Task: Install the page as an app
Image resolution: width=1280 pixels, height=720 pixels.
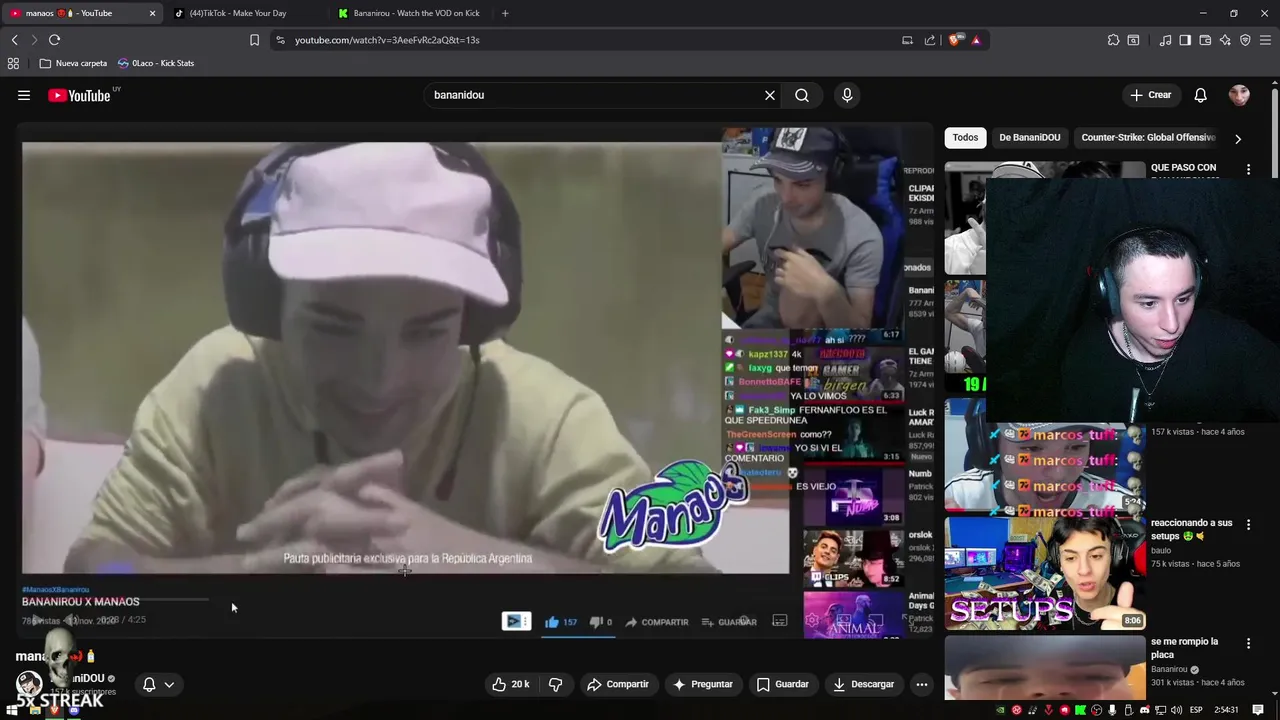Action: pos(907,40)
